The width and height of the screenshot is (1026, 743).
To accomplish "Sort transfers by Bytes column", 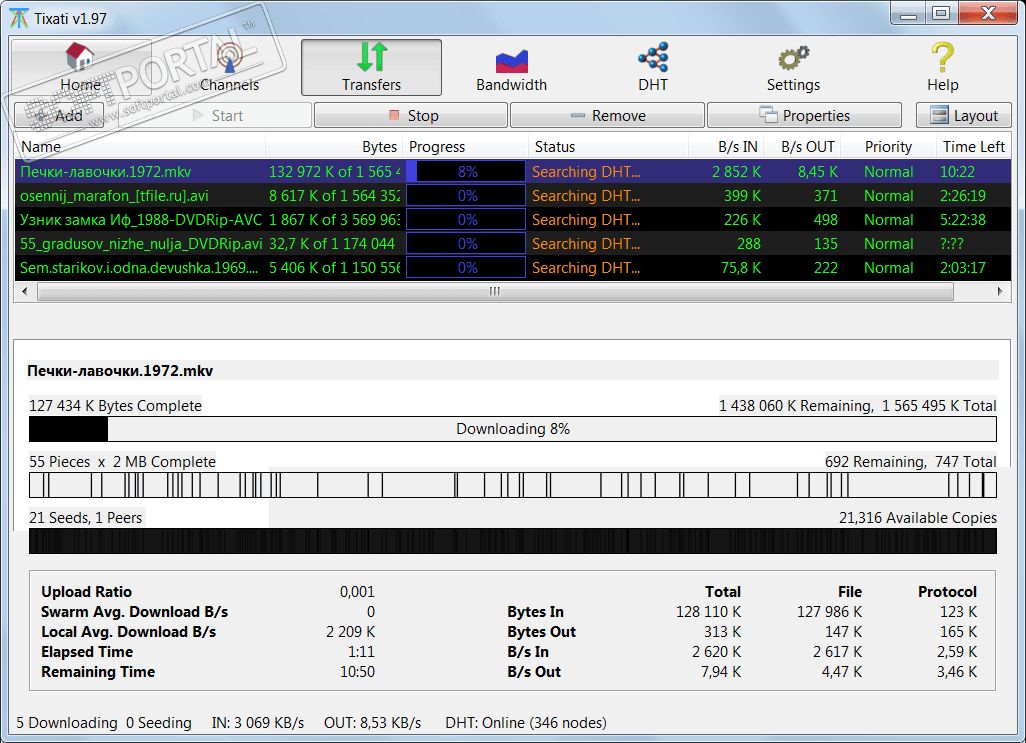I will 333,147.
